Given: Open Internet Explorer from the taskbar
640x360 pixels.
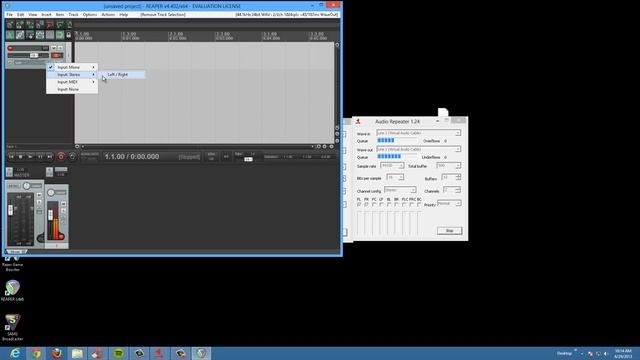Looking at the screenshot, I should tap(16, 353).
